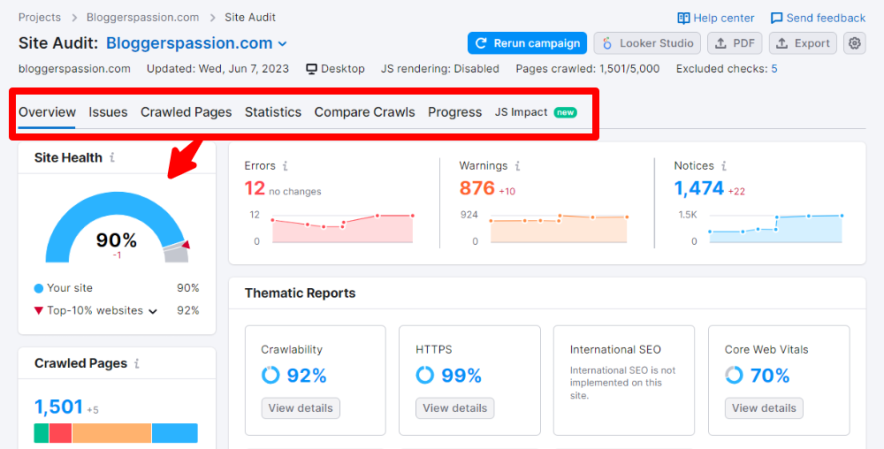
Task: Click the 'Thematic Reports' heading
Action: pos(300,293)
